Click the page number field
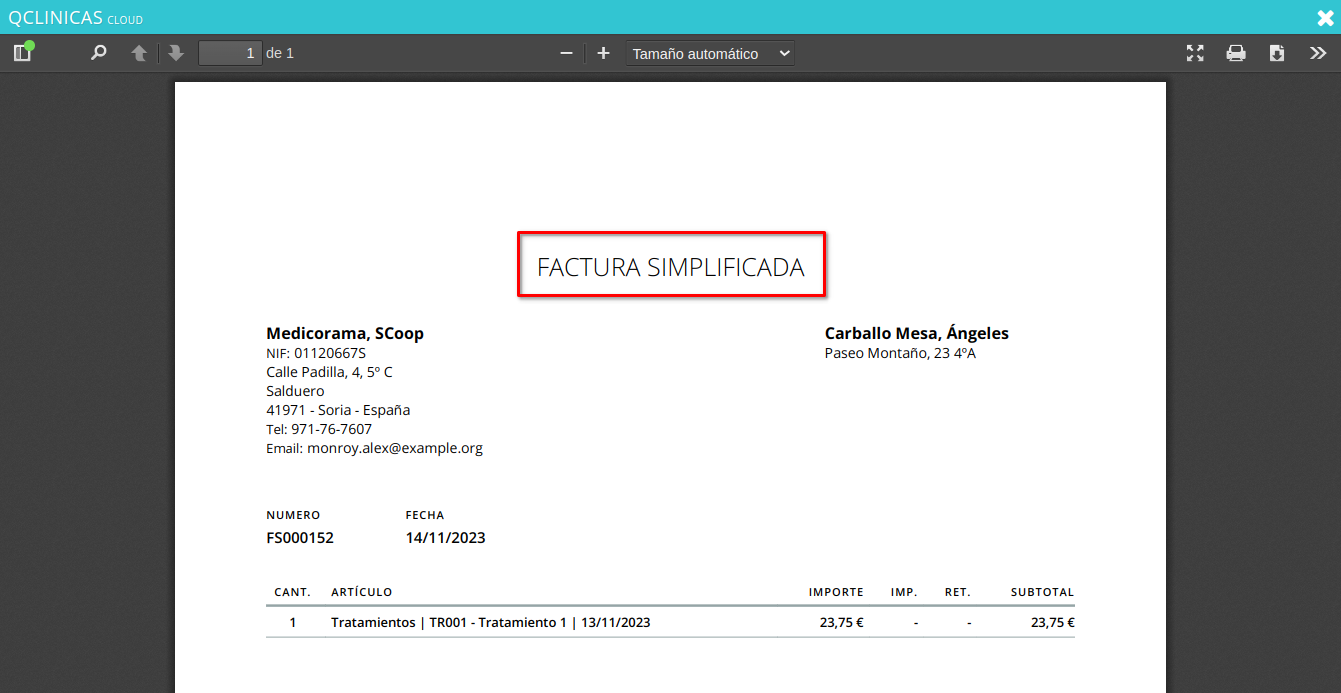The image size is (1341, 693). (x=230, y=53)
